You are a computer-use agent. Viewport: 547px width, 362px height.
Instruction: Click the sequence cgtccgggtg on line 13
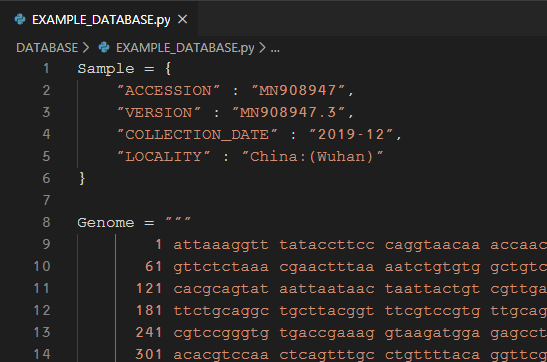click(x=221, y=333)
